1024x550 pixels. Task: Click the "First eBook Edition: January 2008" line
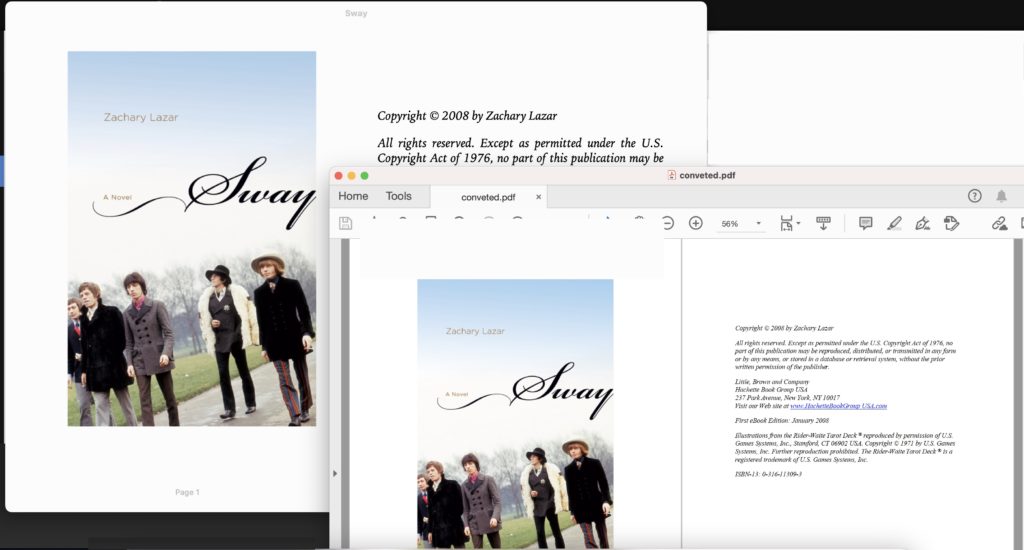click(x=782, y=421)
